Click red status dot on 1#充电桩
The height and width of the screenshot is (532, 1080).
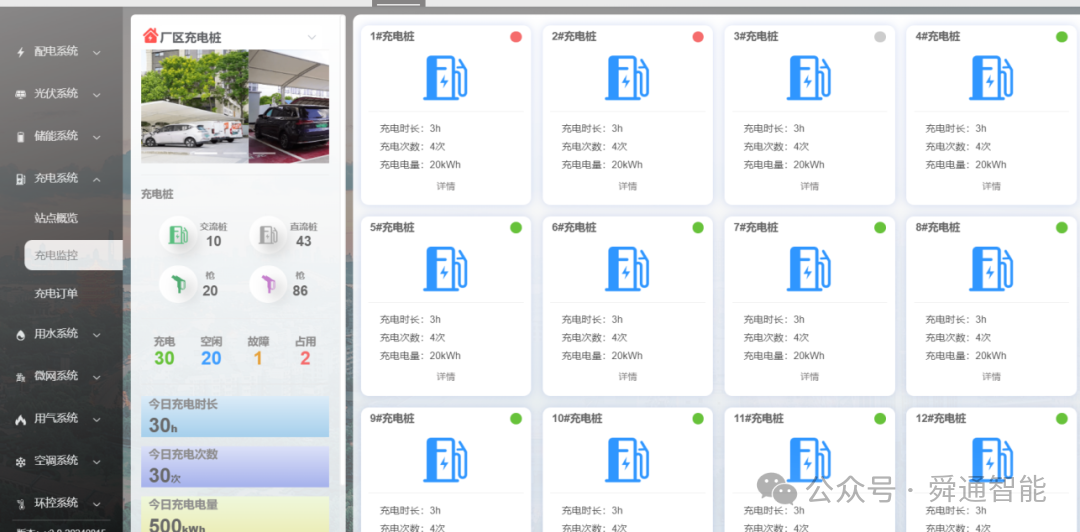[516, 37]
